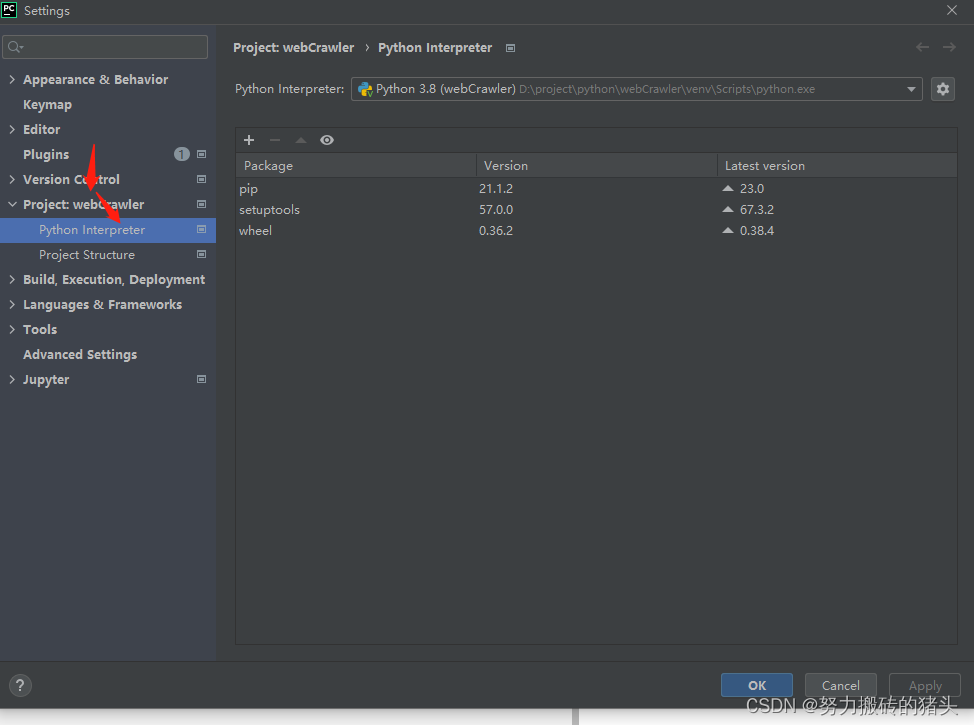Expand the Tools section

coord(12,329)
